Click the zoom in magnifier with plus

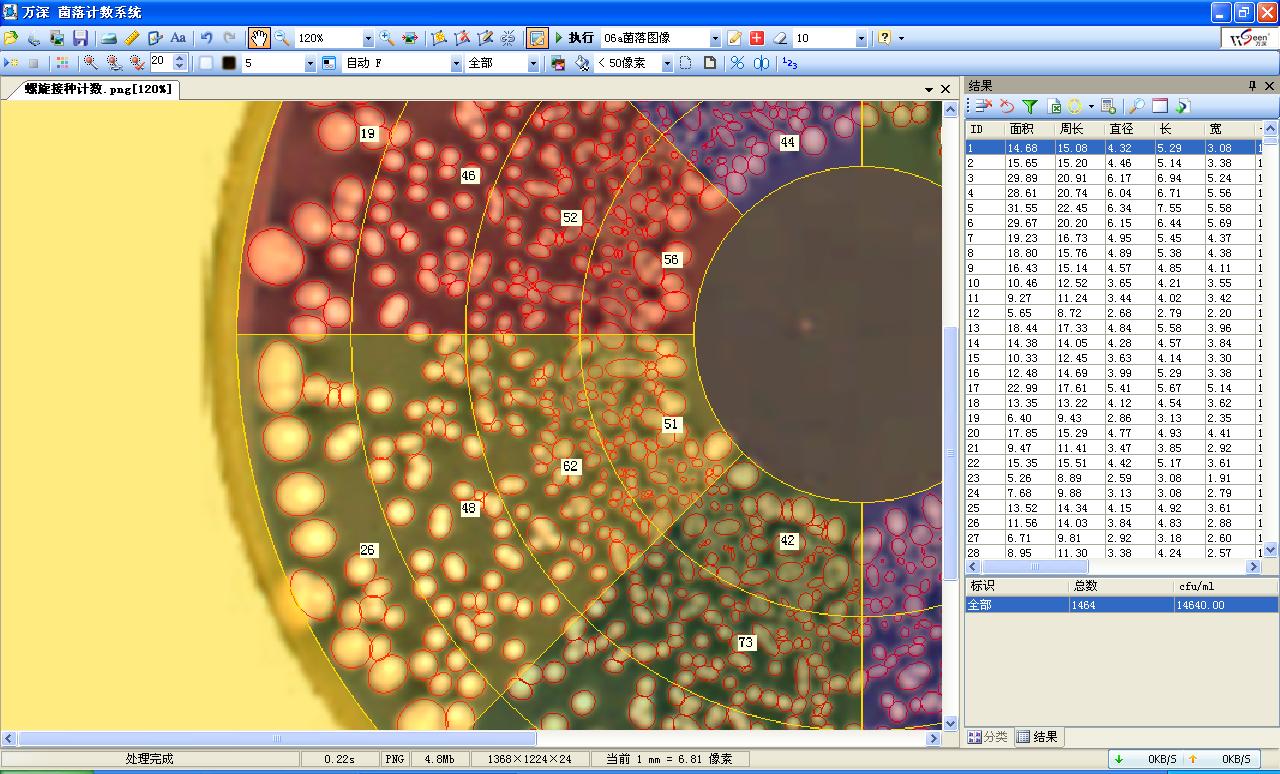387,38
